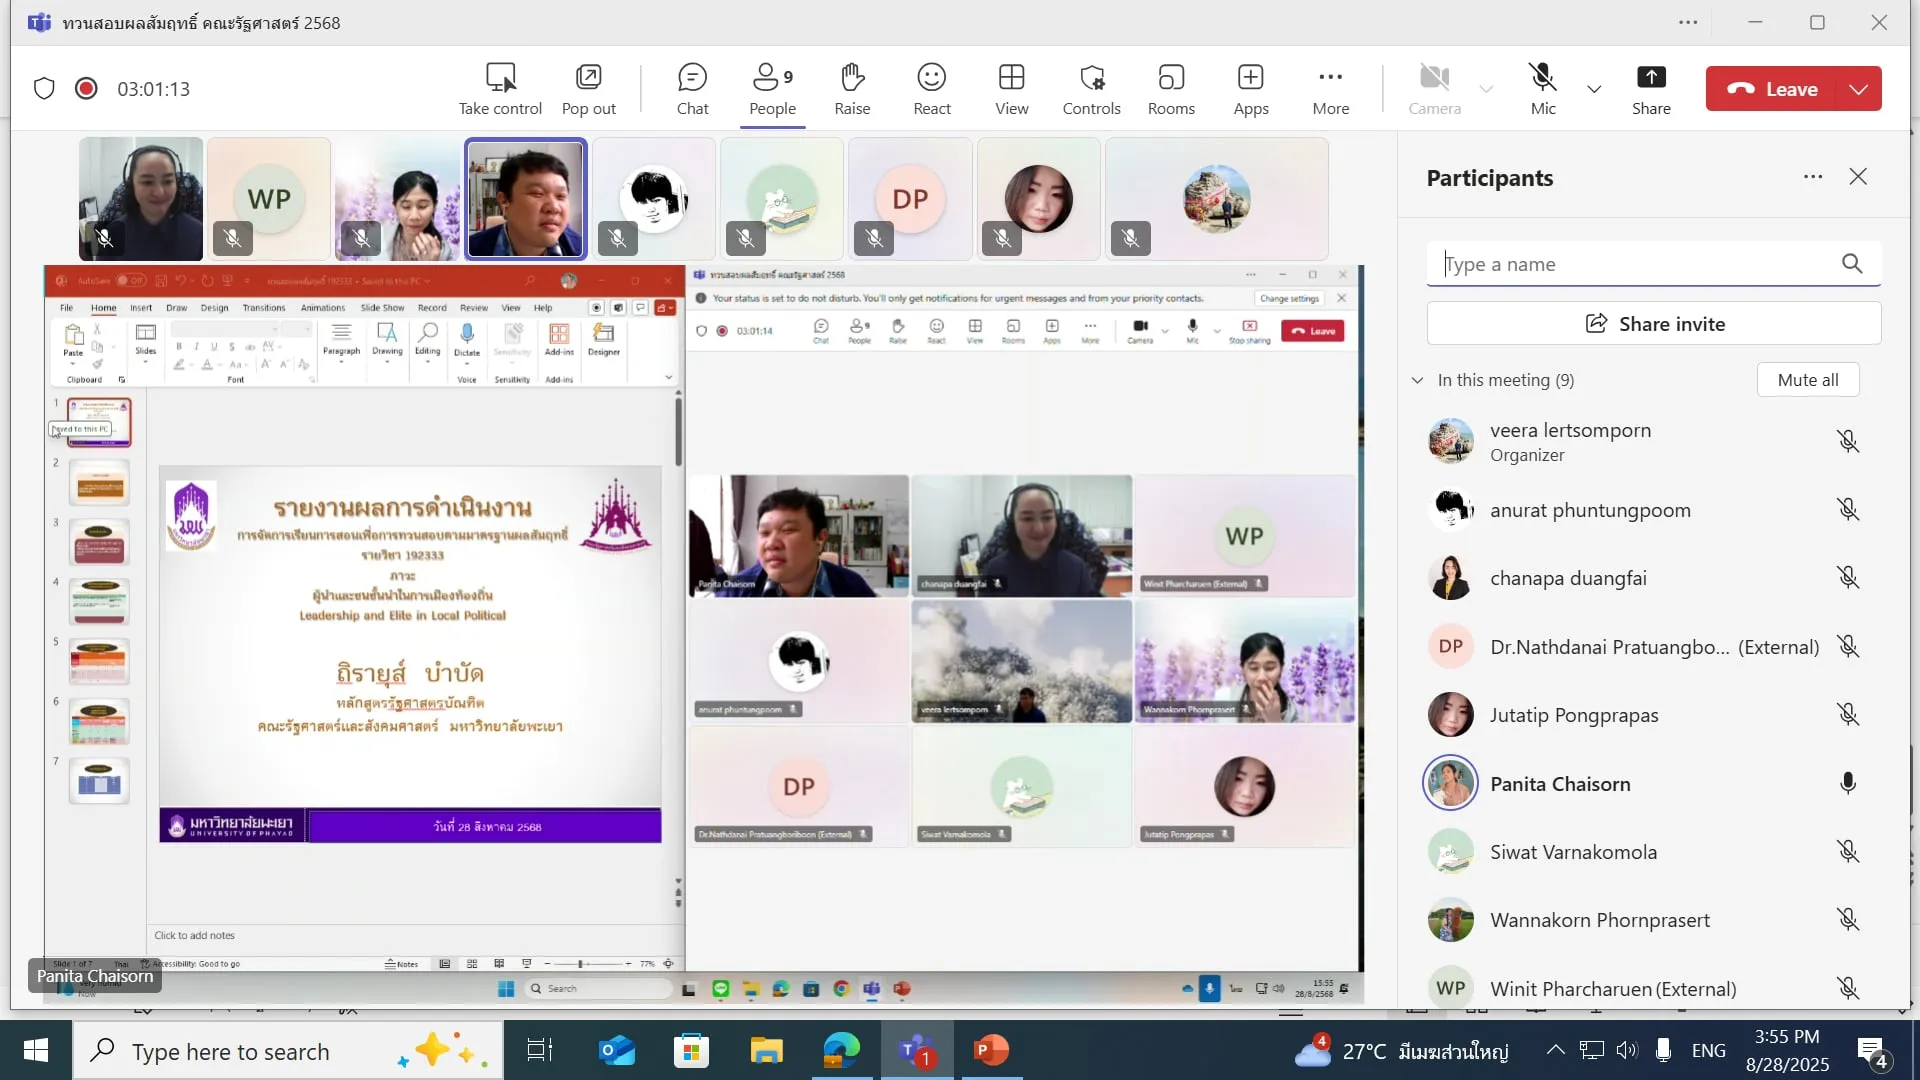Viewport: 1920px width, 1080px height.
Task: Open breakout Rooms
Action: [1171, 88]
